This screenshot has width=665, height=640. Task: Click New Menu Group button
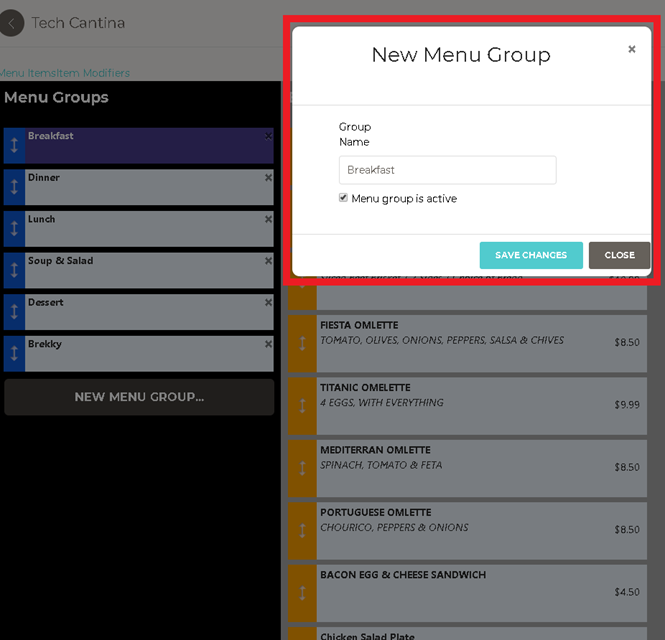tap(139, 397)
